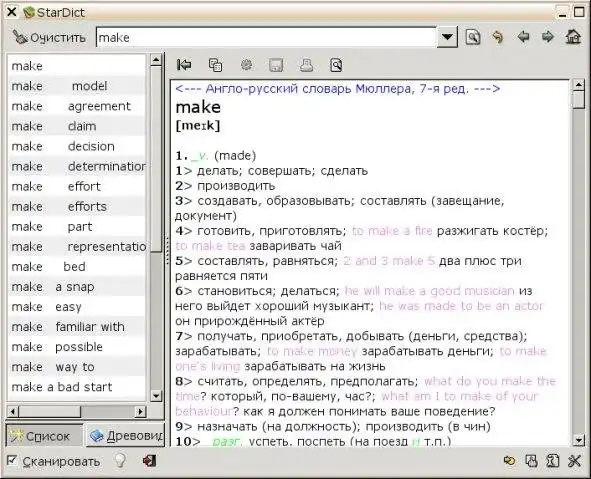
Task: Click the undo curved arrow icon
Action: point(498,37)
